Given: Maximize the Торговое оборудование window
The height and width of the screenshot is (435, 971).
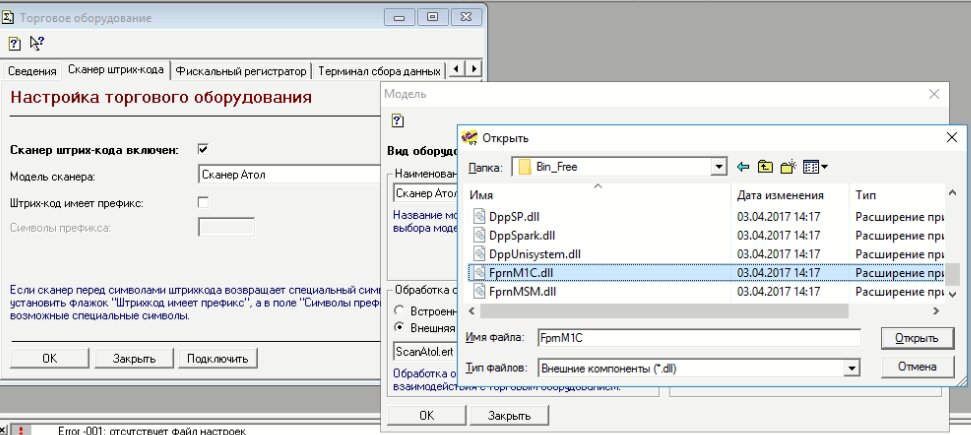Looking at the screenshot, I should pos(433,17).
